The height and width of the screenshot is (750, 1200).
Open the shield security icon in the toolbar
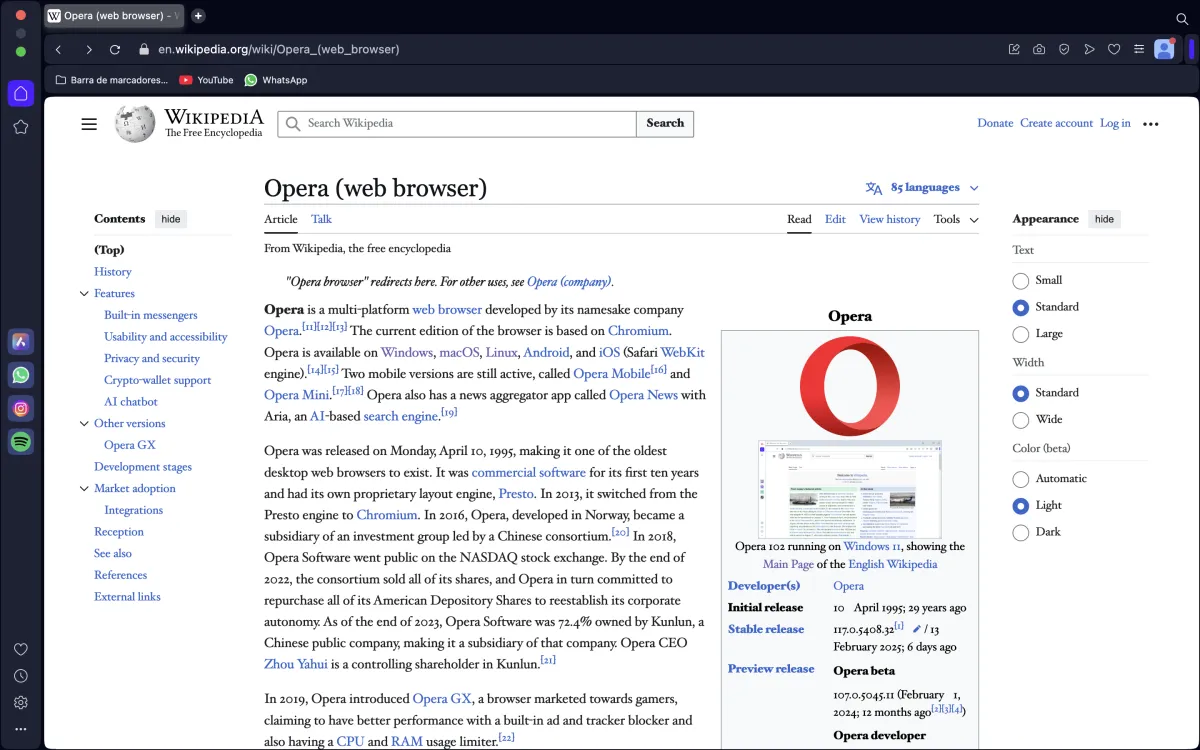tap(1063, 49)
